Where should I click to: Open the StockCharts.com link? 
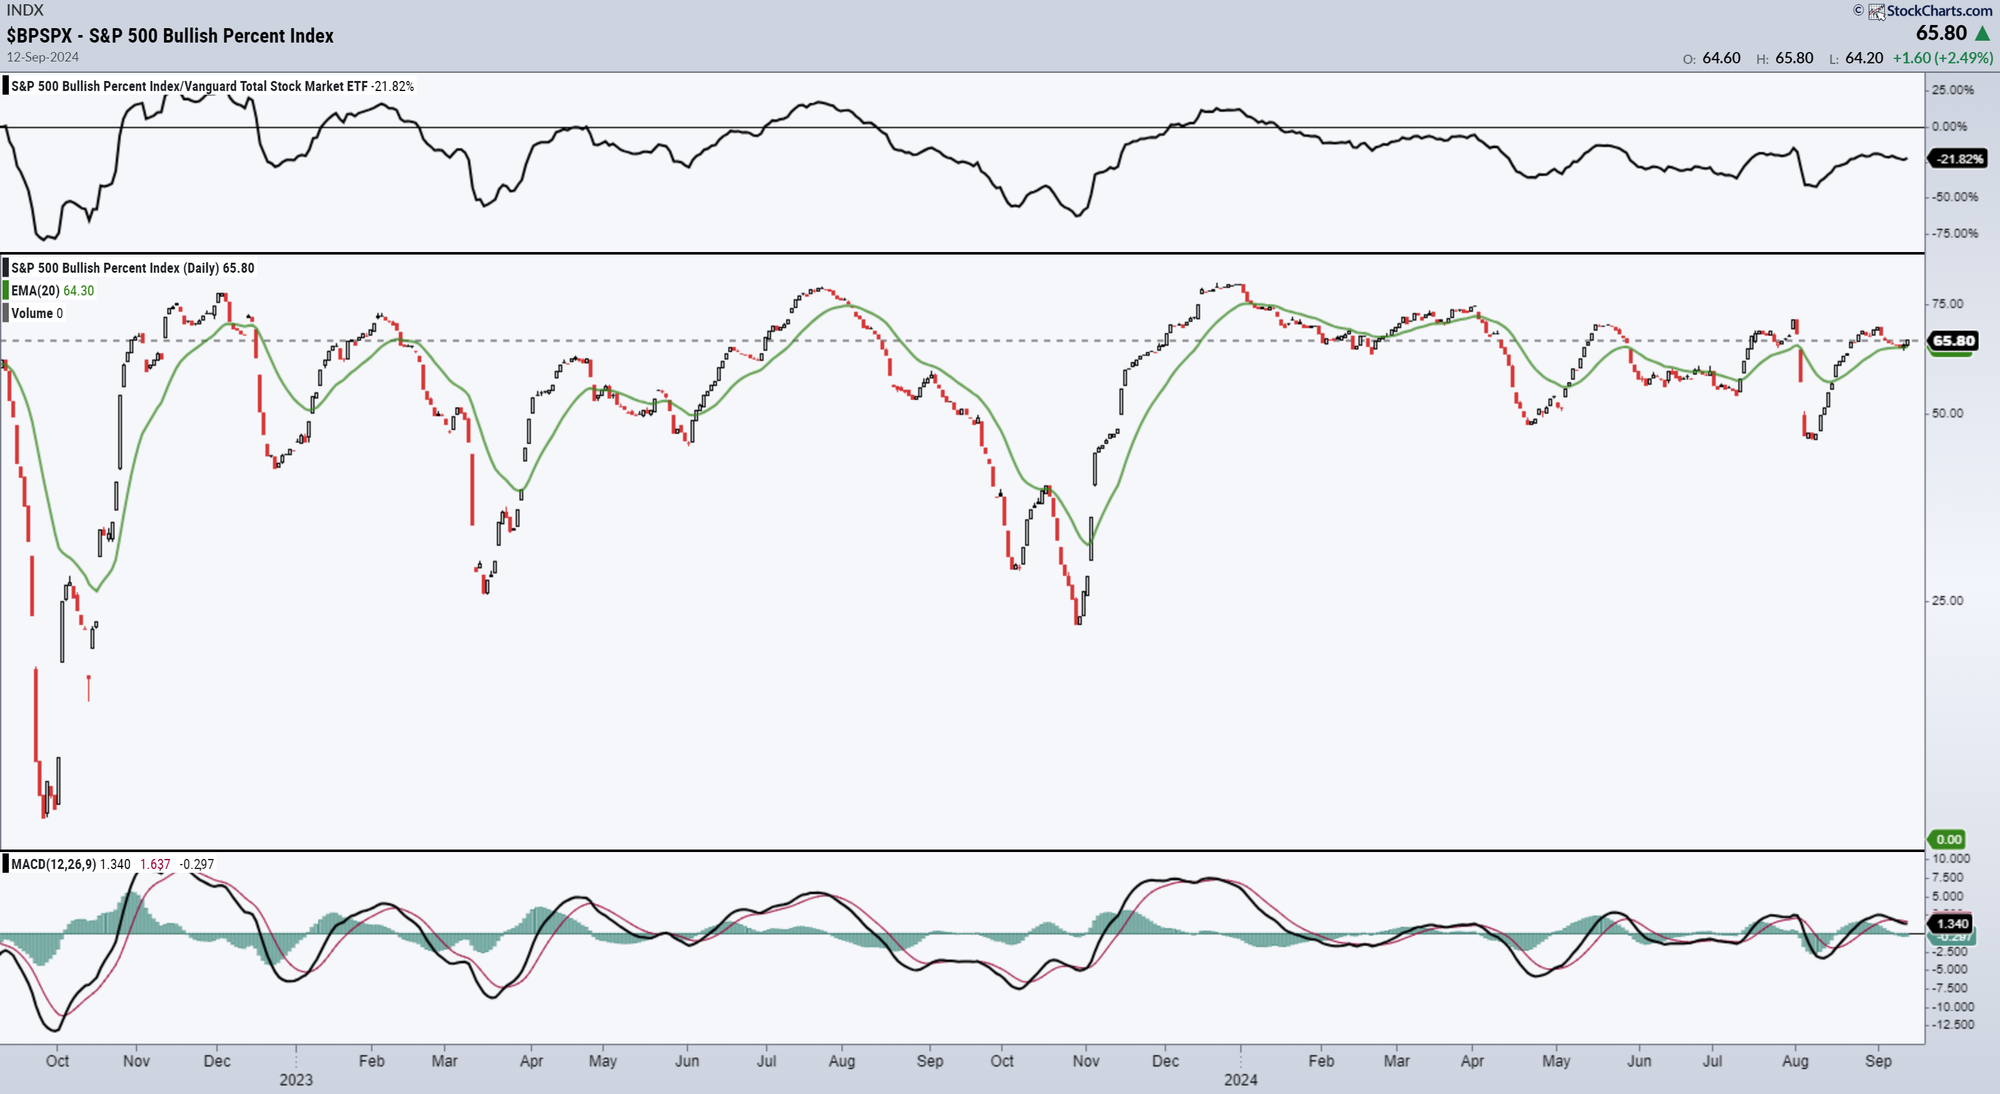tap(1940, 12)
